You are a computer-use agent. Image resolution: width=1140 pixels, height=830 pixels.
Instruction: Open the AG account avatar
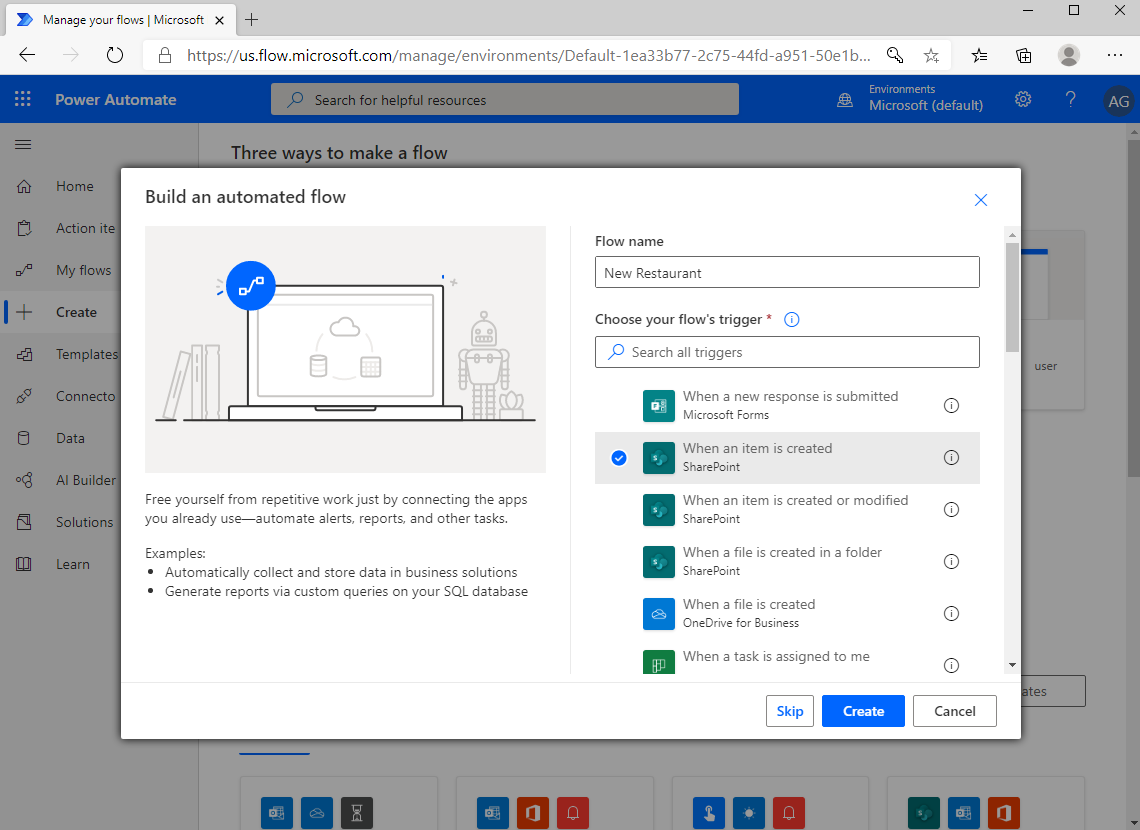pyautogui.click(x=1118, y=101)
